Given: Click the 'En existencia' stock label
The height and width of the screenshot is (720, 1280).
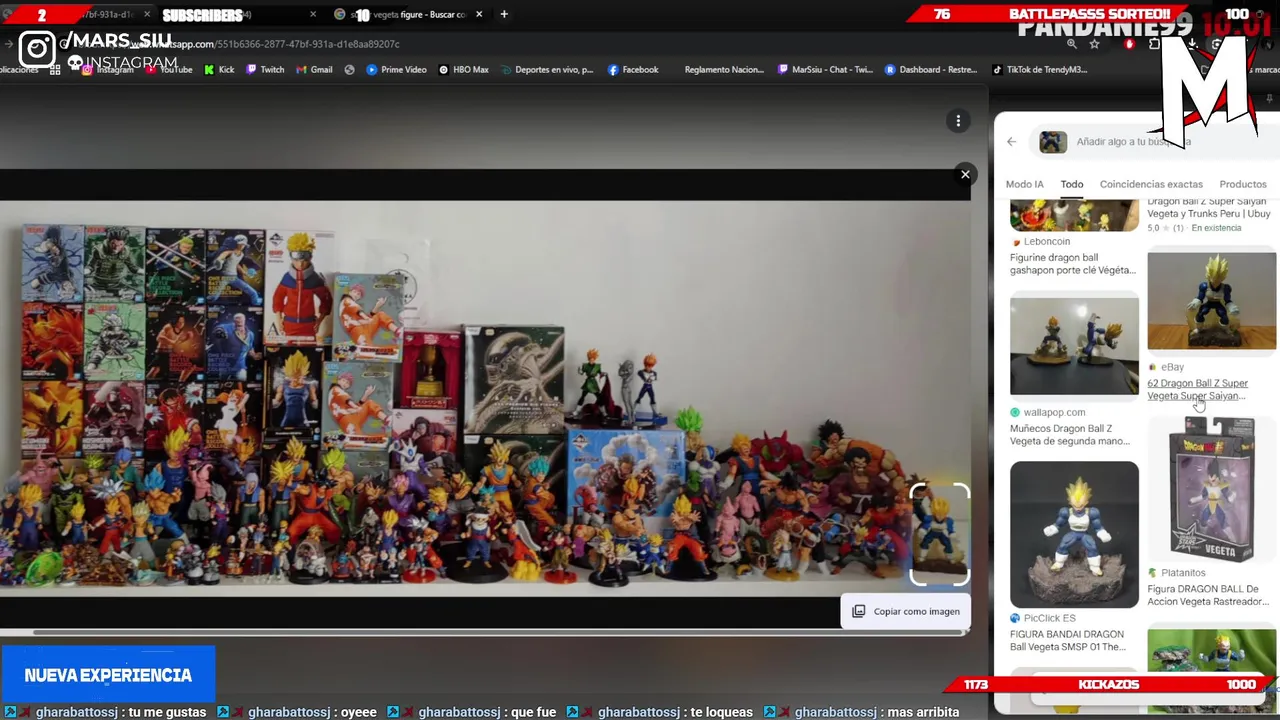Looking at the screenshot, I should (1216, 228).
